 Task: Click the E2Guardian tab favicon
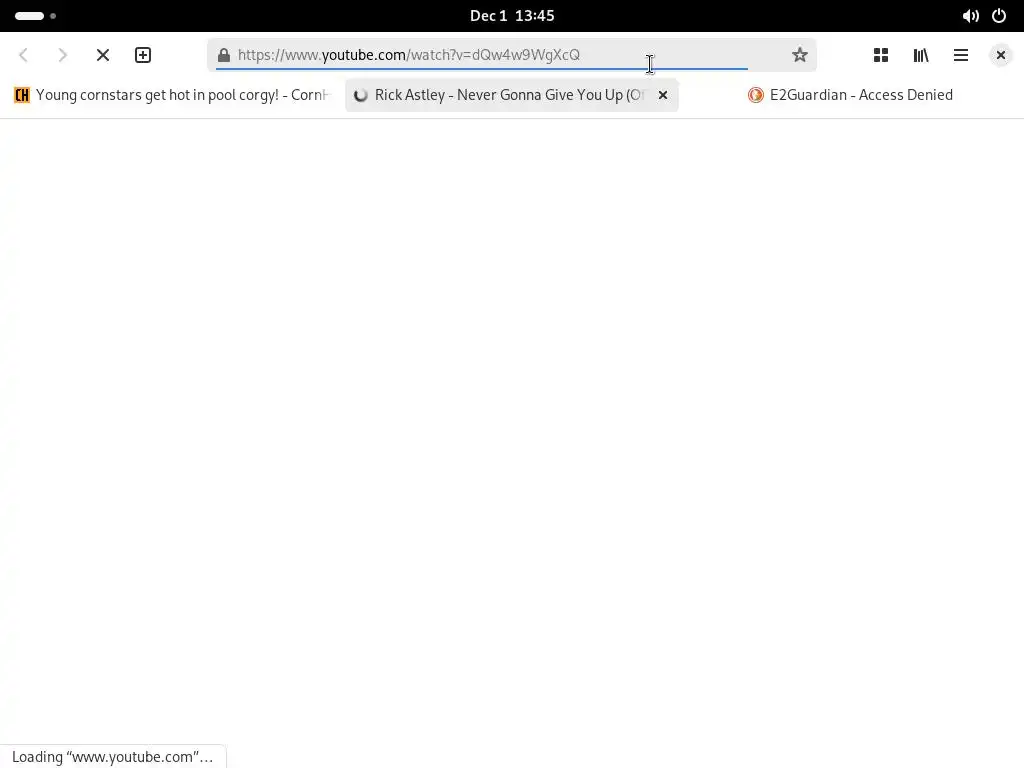coord(756,95)
